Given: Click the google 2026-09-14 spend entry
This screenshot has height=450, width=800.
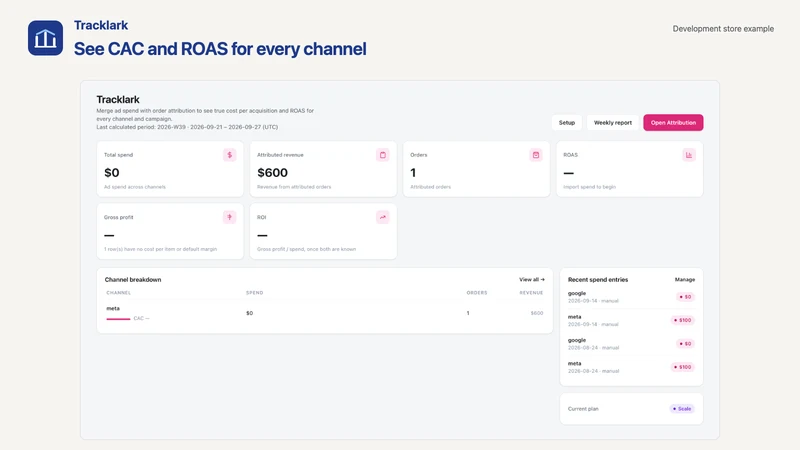Looking at the screenshot, I should [631, 297].
